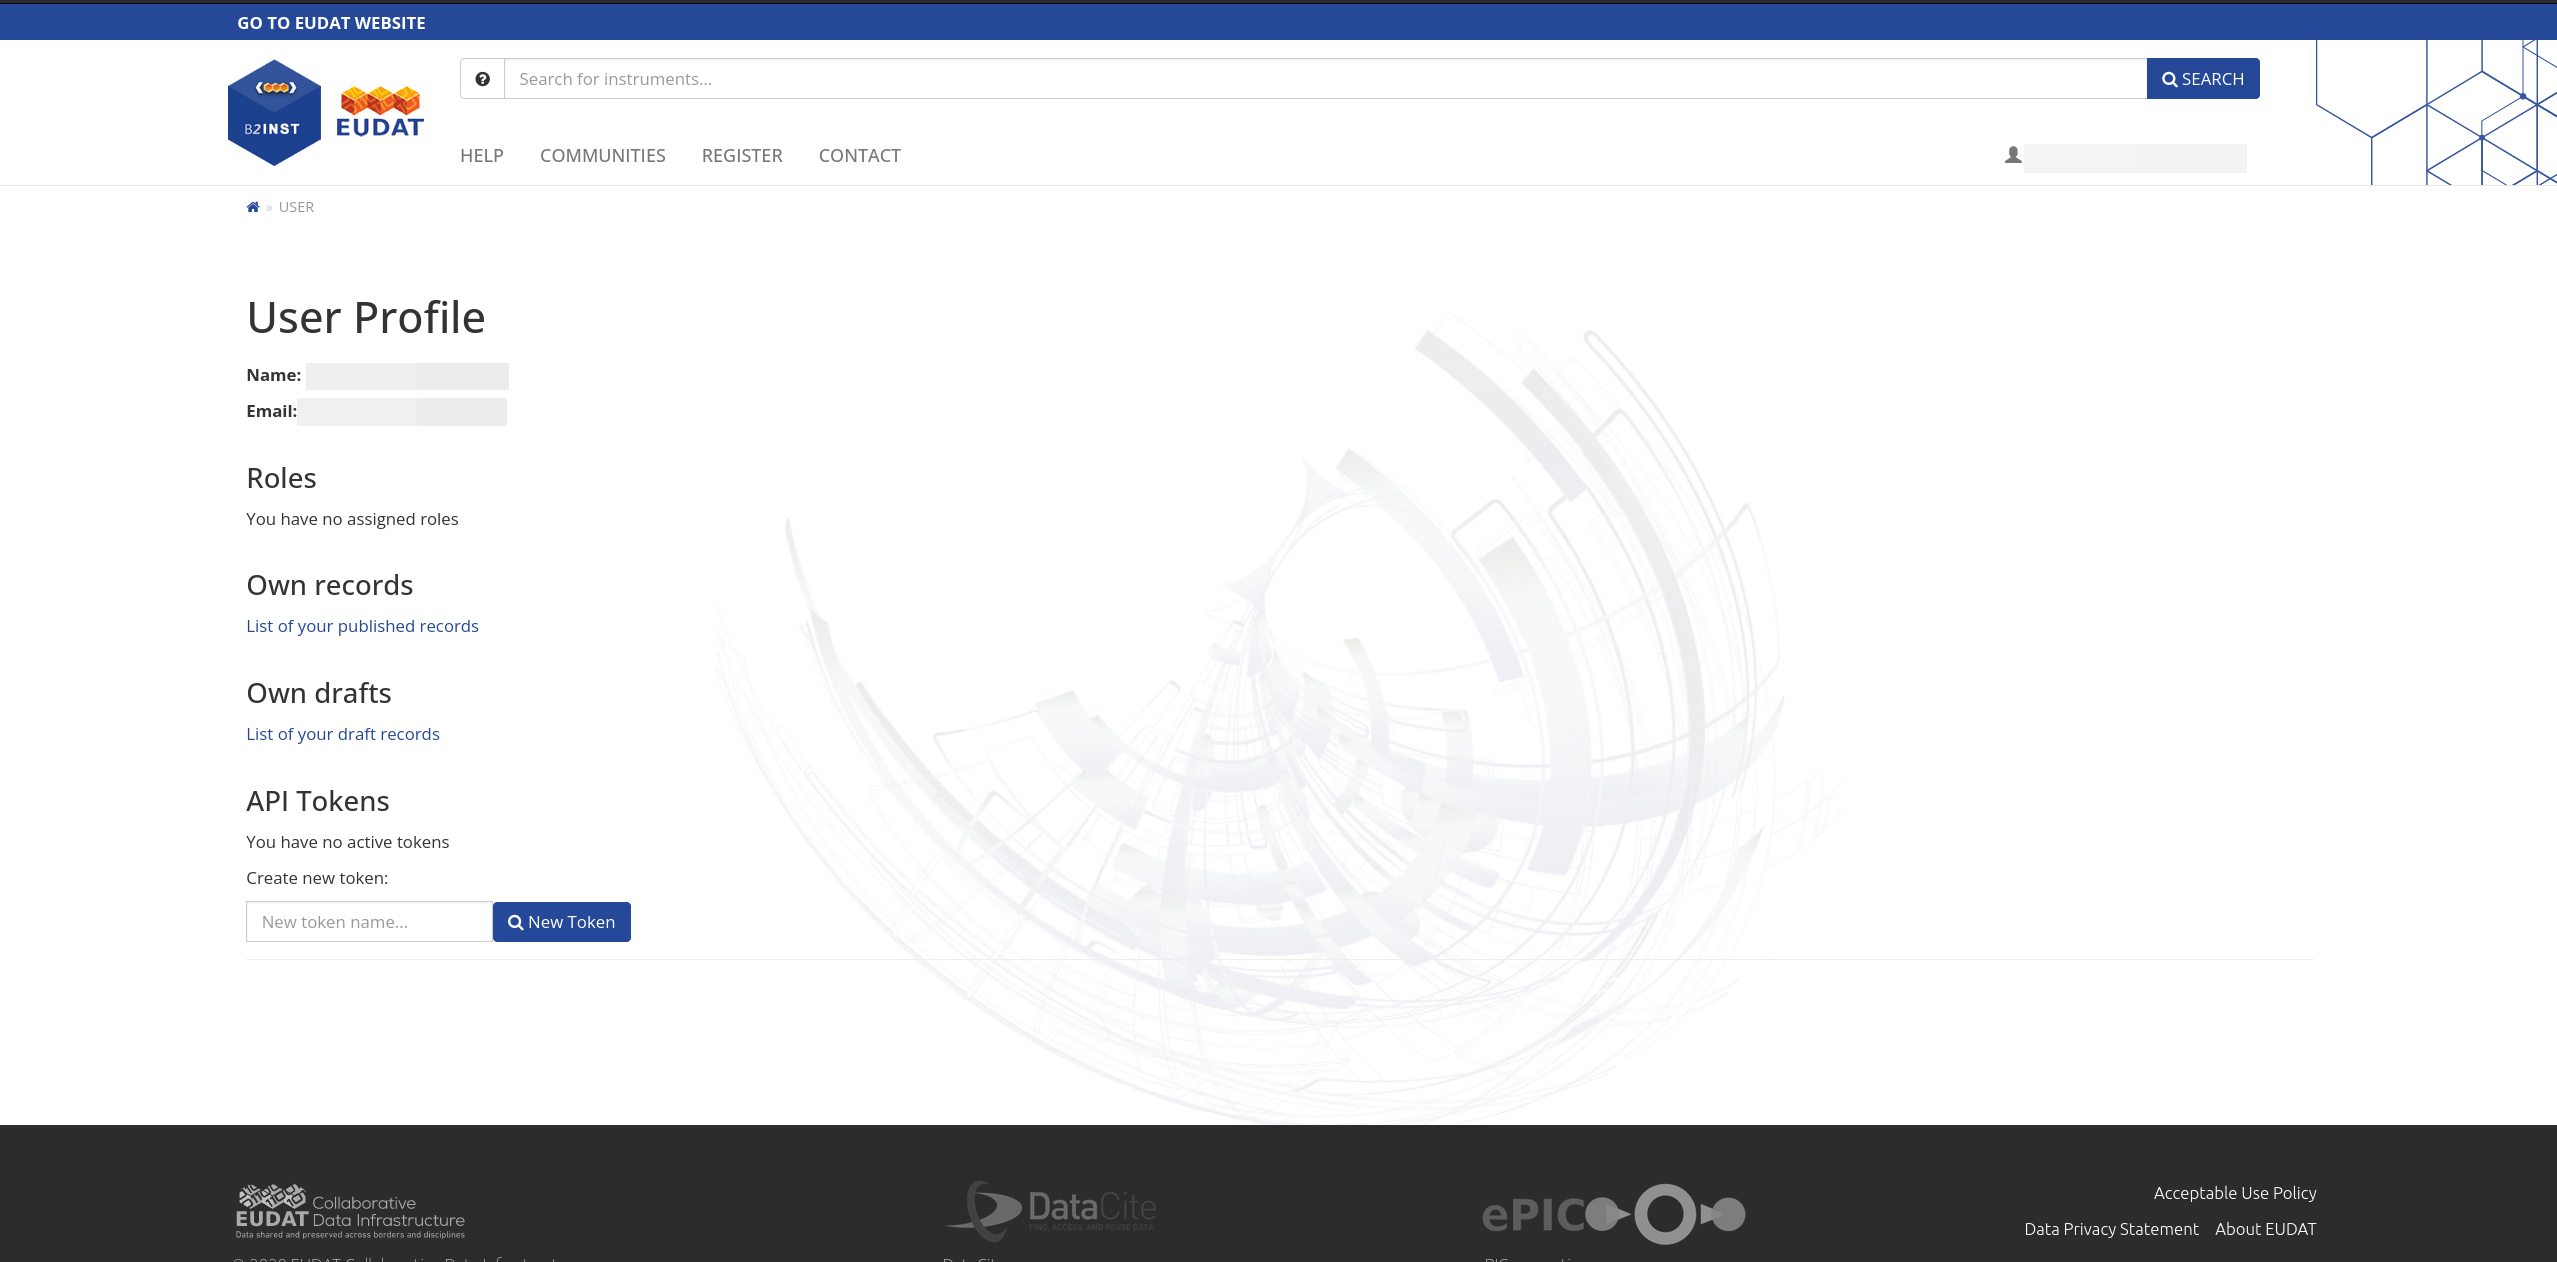Click the EUDAT Collaborative Data Infrastructure footer logo
Viewport: 2557px width, 1262px height.
coord(350,1211)
